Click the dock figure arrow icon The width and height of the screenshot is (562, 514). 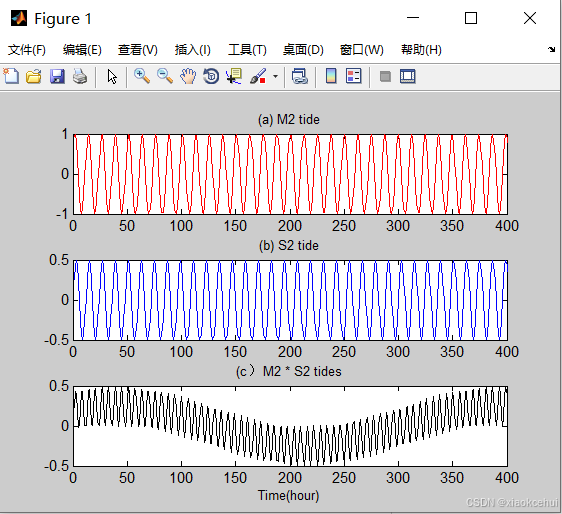pos(551,49)
